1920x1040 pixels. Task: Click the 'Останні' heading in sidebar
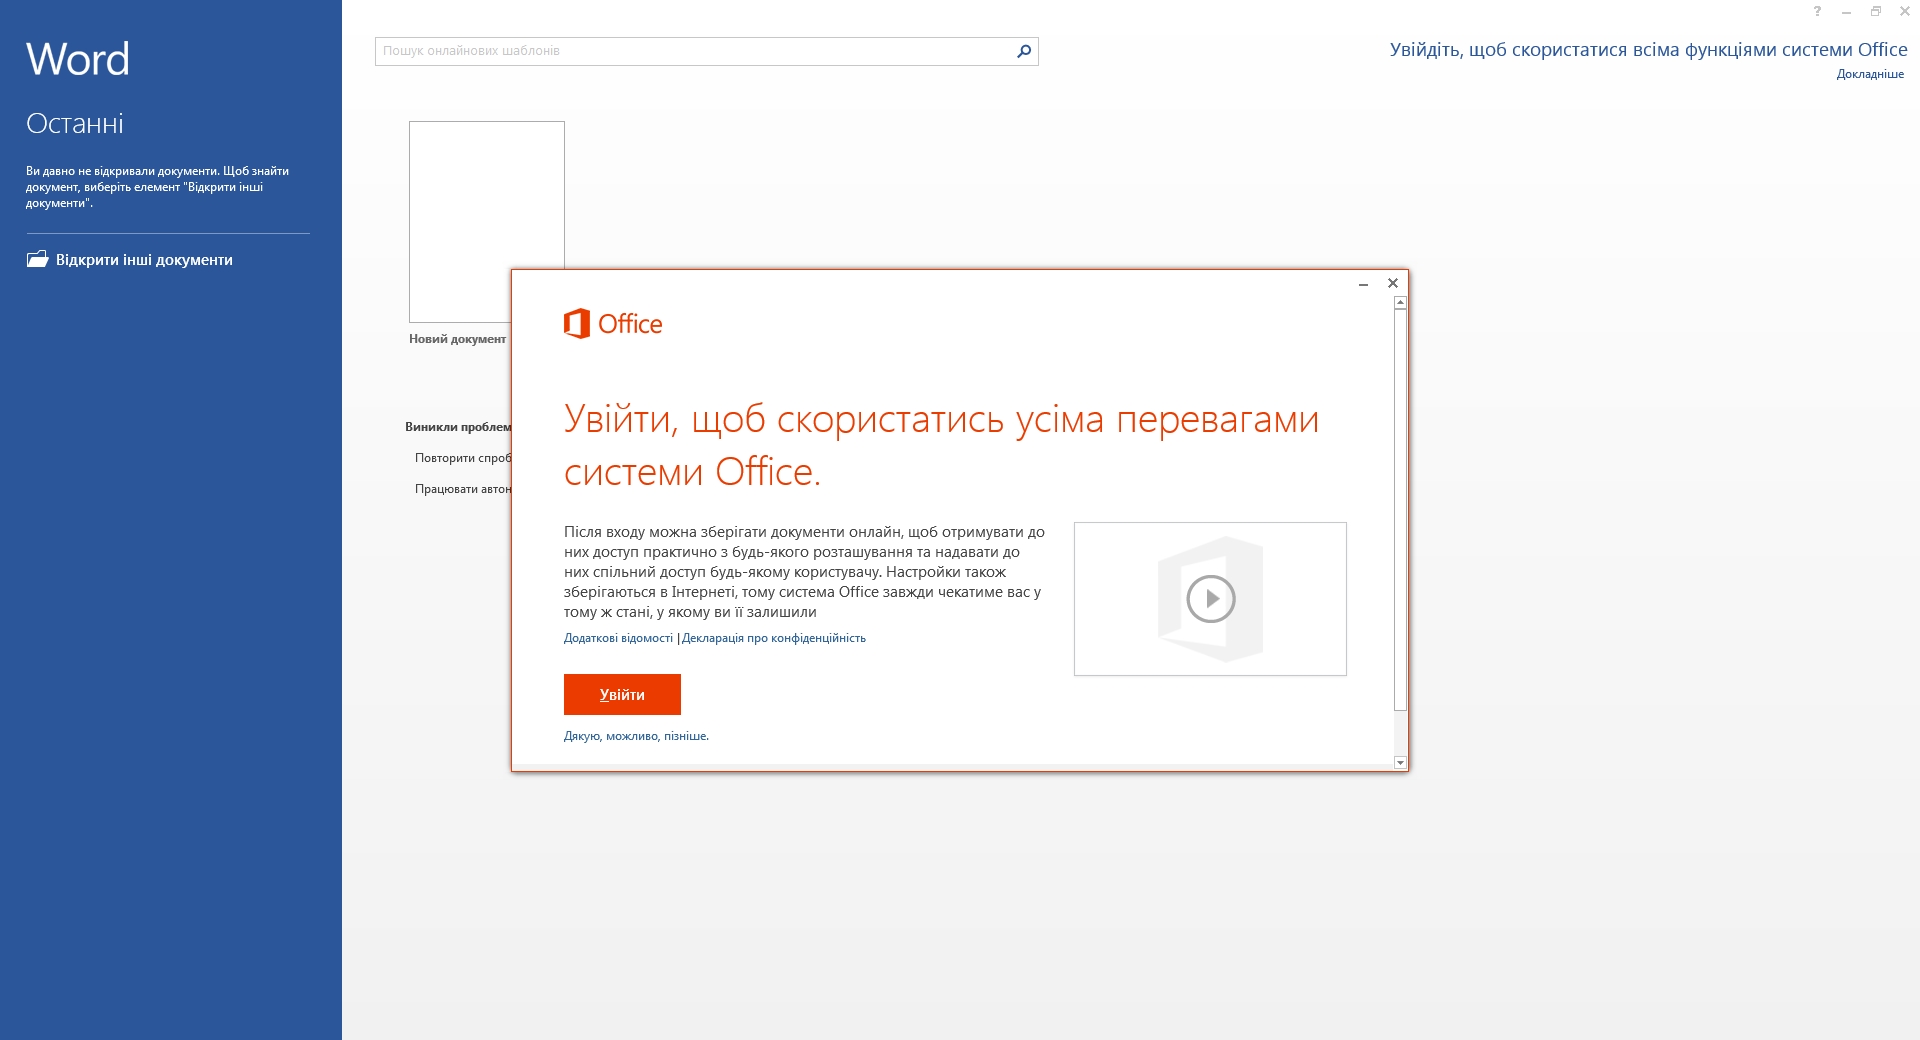(x=75, y=124)
